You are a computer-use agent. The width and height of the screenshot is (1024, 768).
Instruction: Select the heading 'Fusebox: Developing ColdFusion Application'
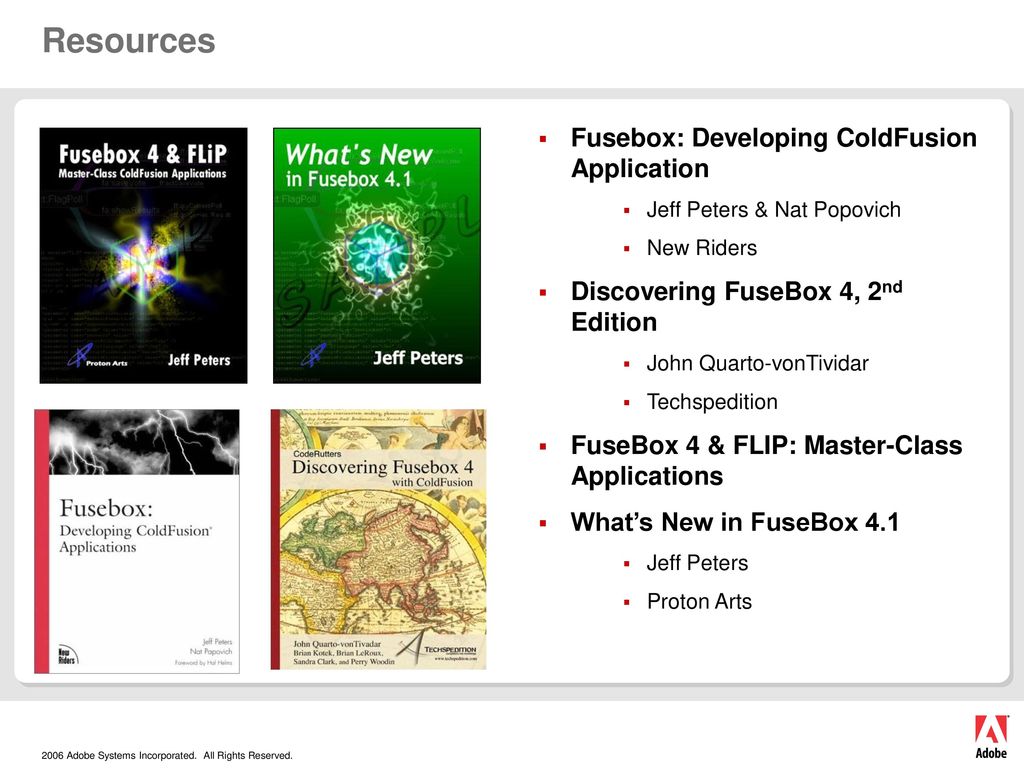[x=774, y=153]
